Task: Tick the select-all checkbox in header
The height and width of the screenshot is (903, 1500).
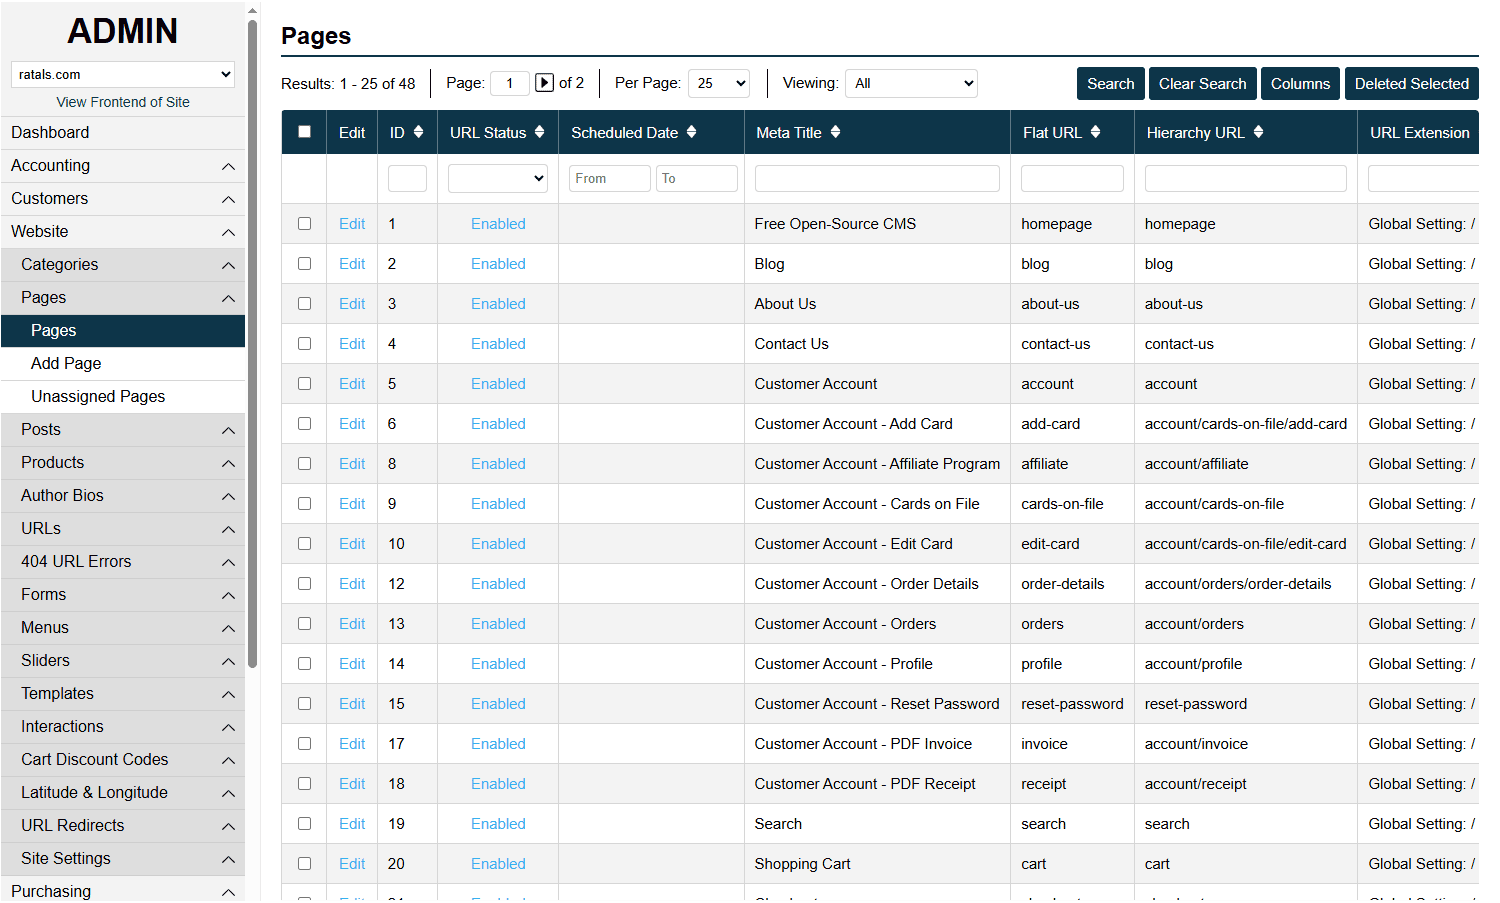Action: tap(304, 132)
